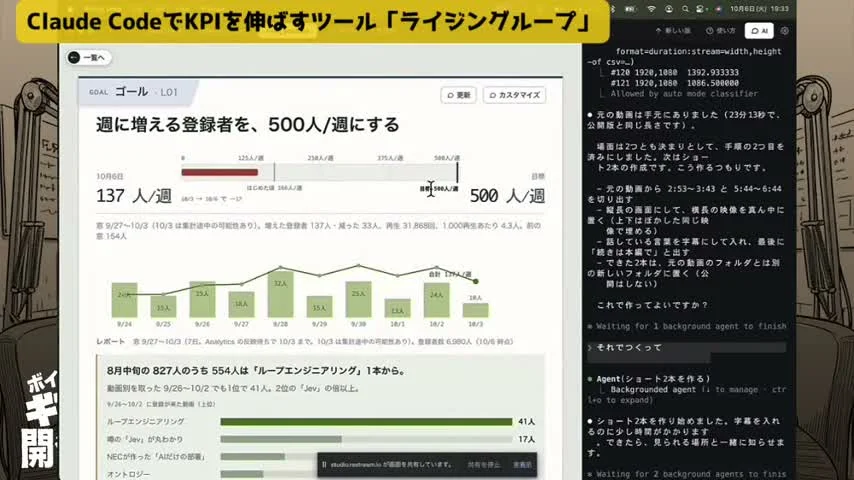Viewport: 854px width, 480px height.
Task: Go back with the 一覧へ button
Action: click(89, 57)
